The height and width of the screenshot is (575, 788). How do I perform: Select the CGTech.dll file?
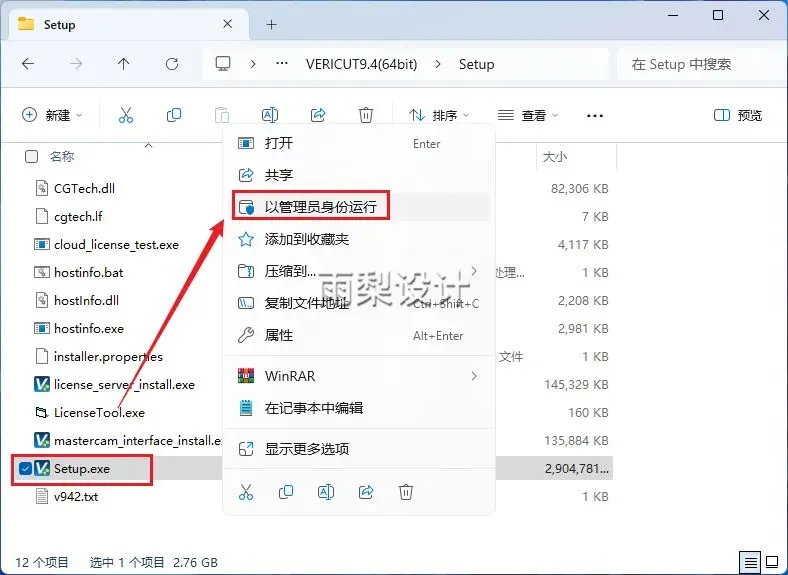click(84, 188)
